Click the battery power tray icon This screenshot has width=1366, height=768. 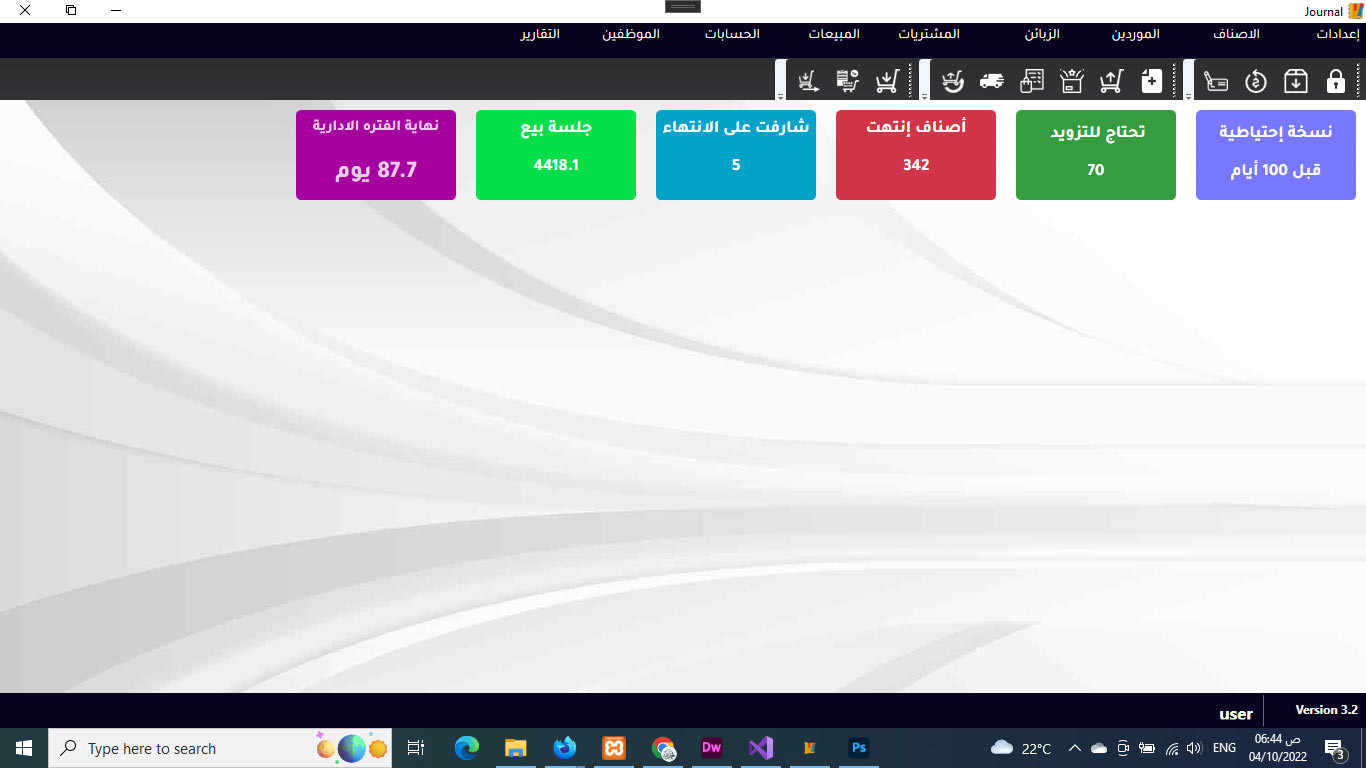coord(1147,748)
